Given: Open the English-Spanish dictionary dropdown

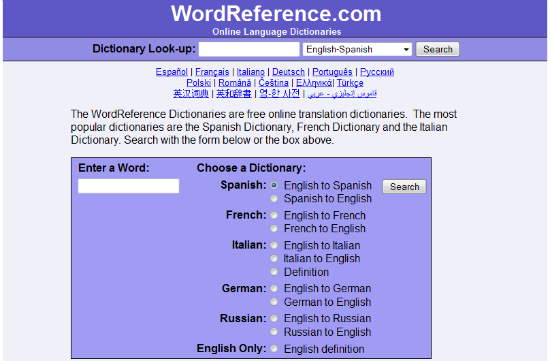Looking at the screenshot, I should click(x=357, y=49).
